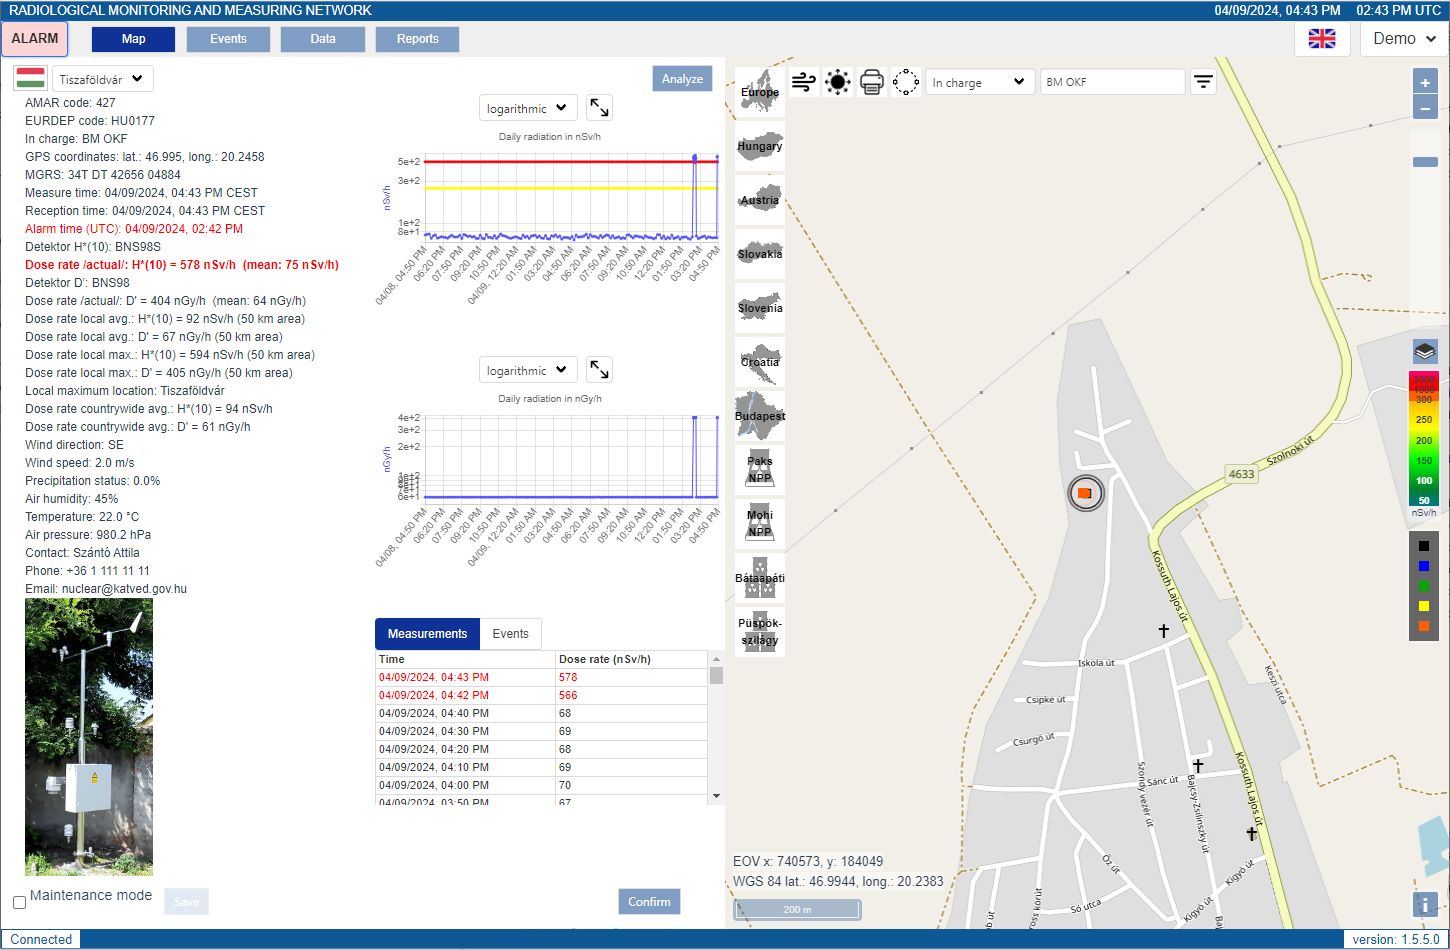The width and height of the screenshot is (1450, 950).
Task: Zoom map to Slovenia
Action: tap(760, 308)
